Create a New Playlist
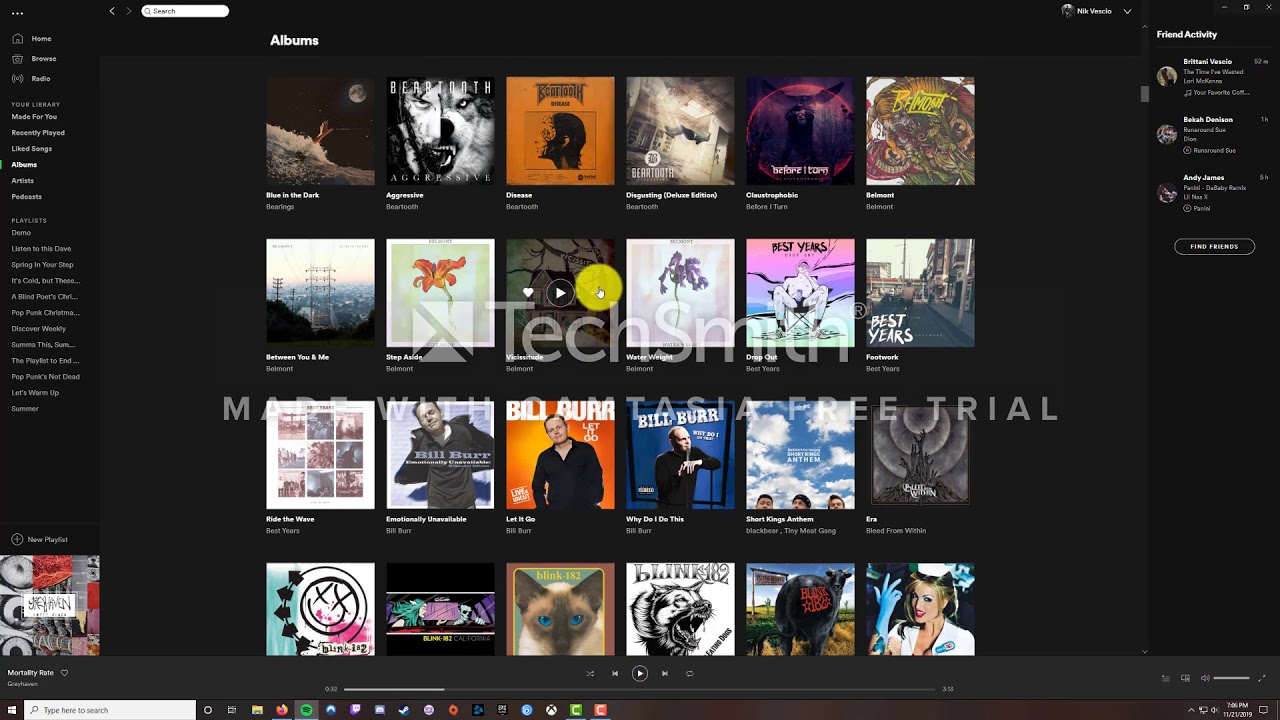The height and width of the screenshot is (720, 1280). 40,540
